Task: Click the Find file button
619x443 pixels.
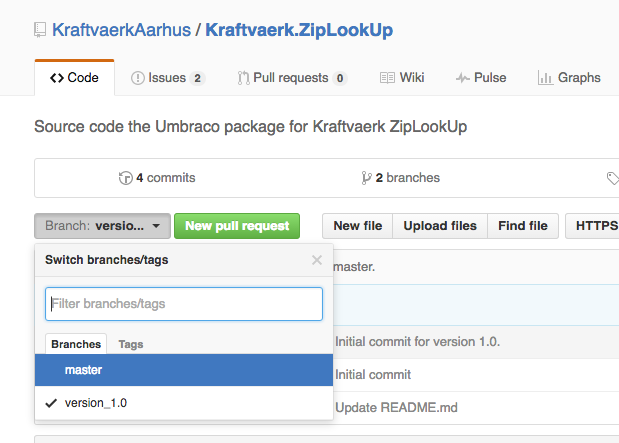Action: [x=523, y=226]
